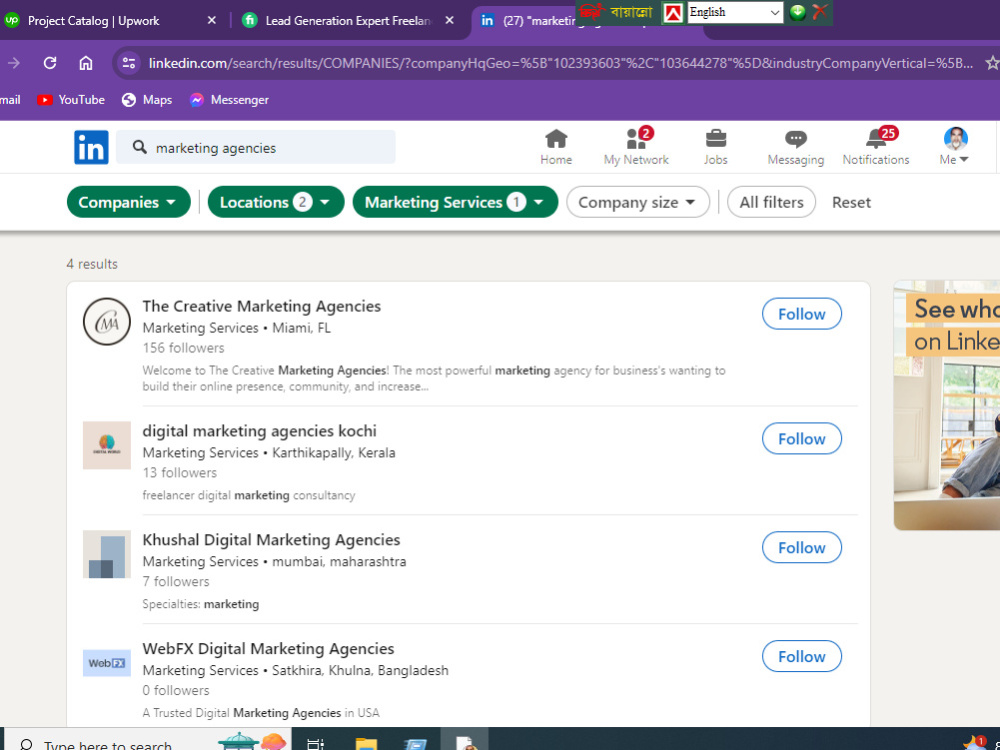This screenshot has height=750, width=1000.
Task: Open the Home icon in LinkedIn nav
Action: point(556,147)
